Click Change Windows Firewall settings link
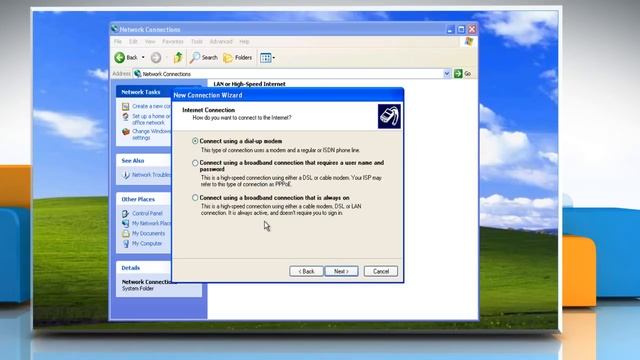 point(151,134)
